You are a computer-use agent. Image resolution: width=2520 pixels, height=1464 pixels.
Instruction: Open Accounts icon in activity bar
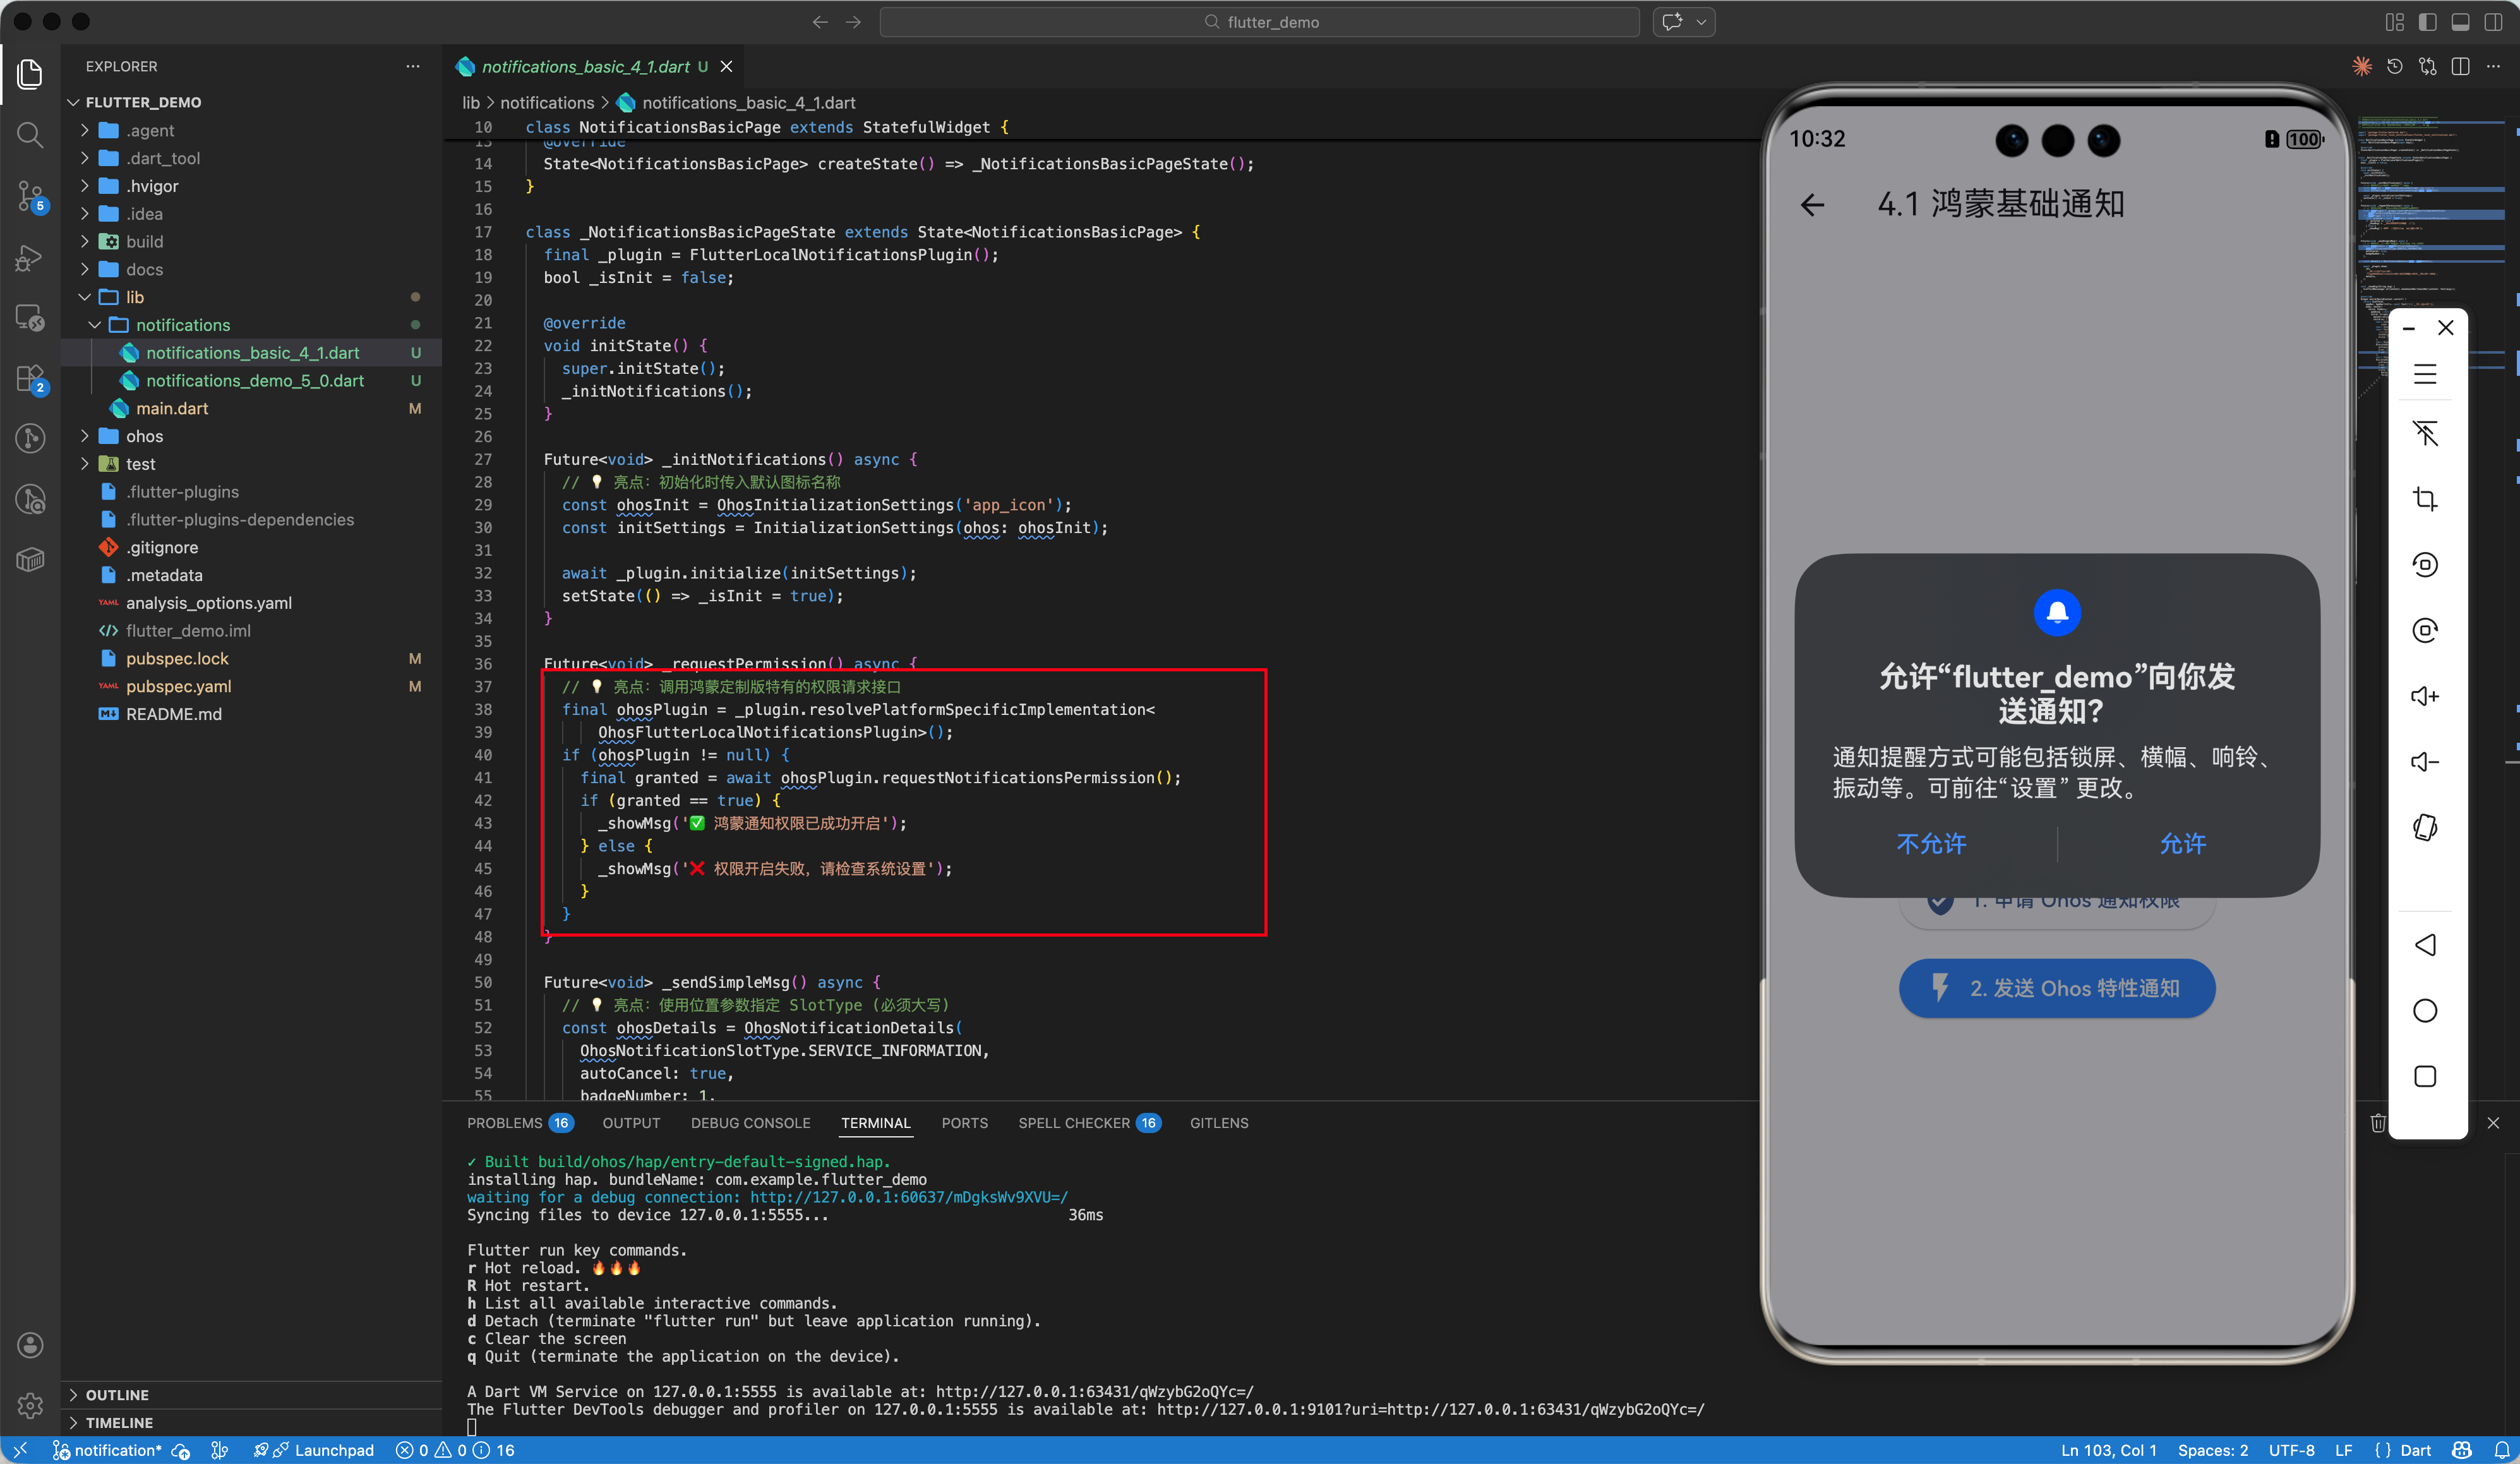tap(30, 1345)
